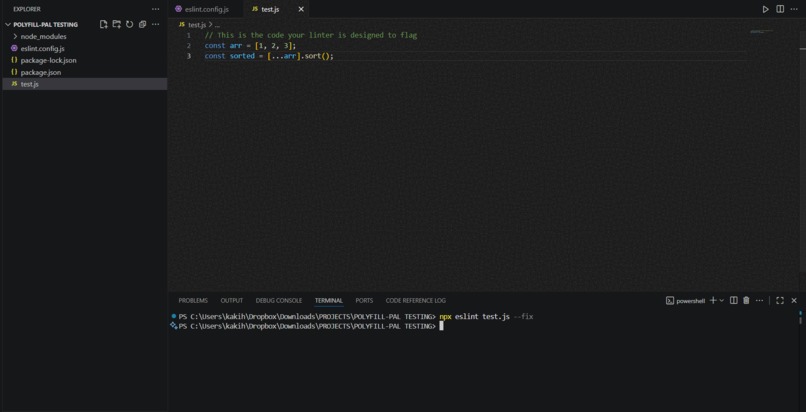Open terminal panel more actions ellipsis

tap(759, 301)
